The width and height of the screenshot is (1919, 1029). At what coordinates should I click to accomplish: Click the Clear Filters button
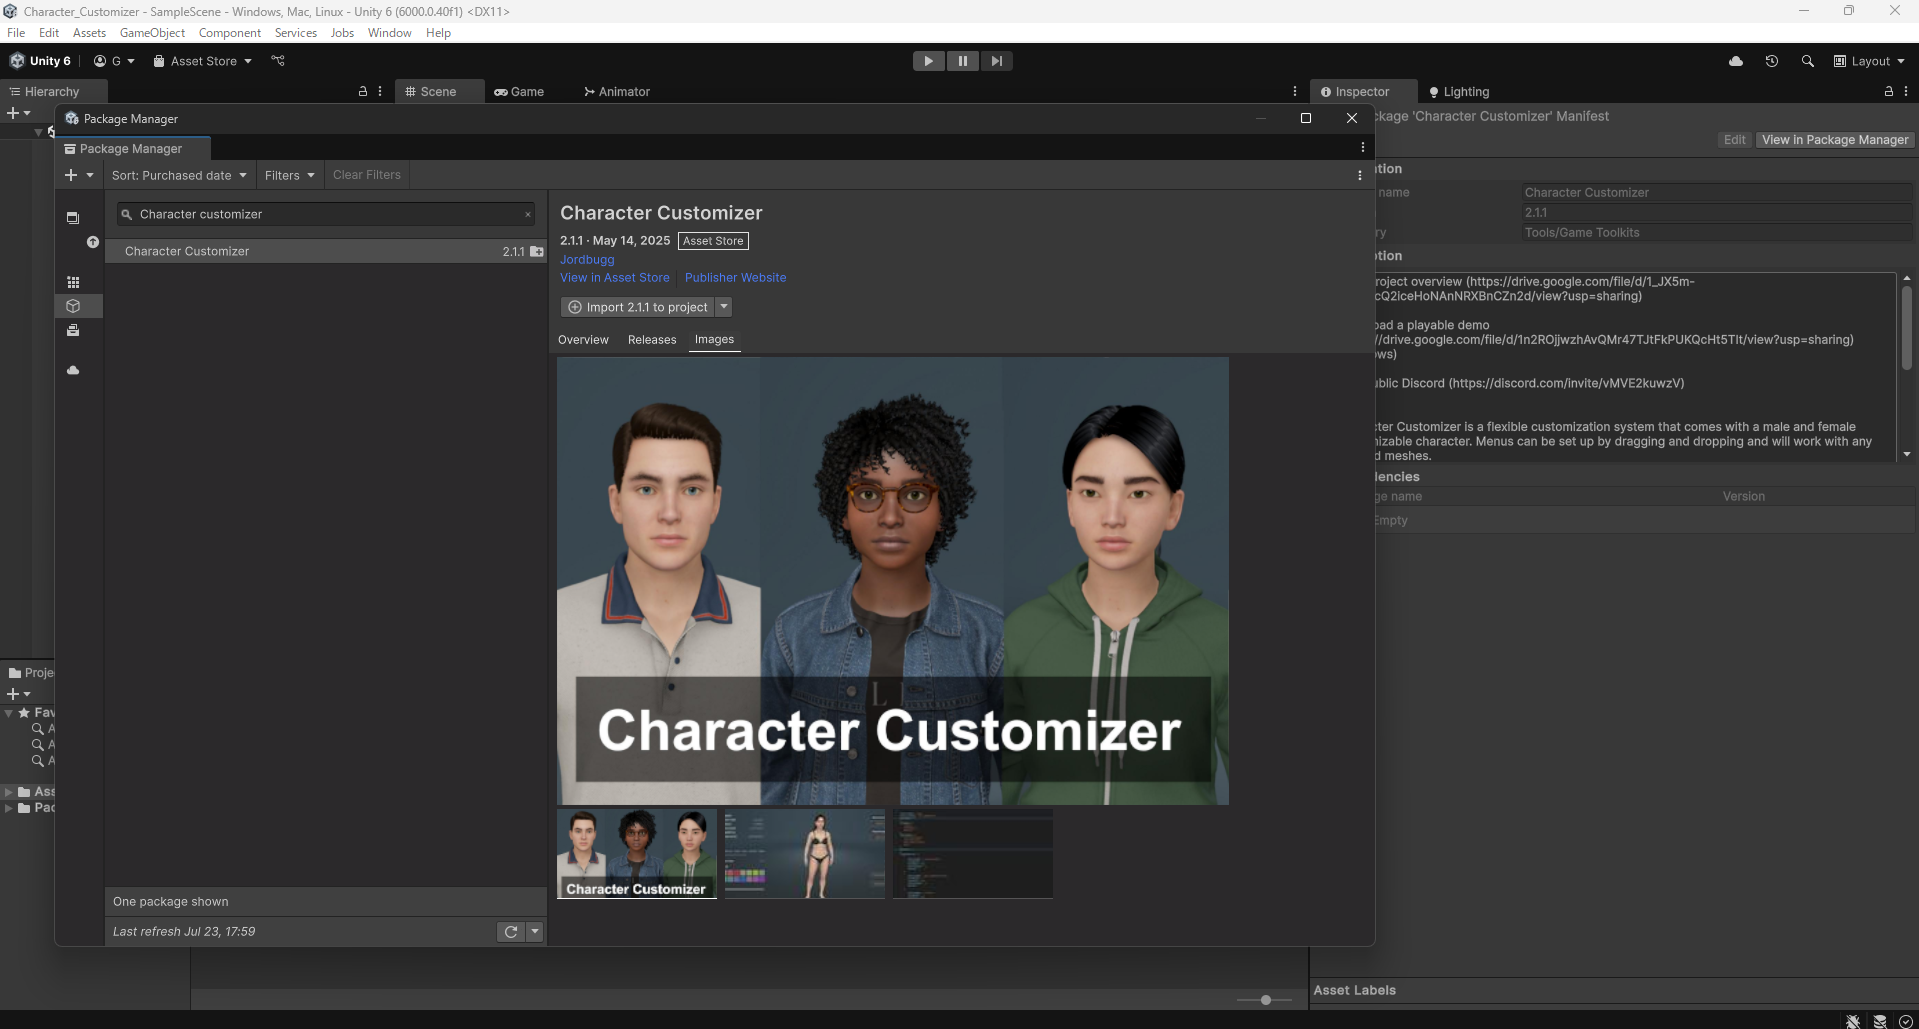[x=367, y=175]
